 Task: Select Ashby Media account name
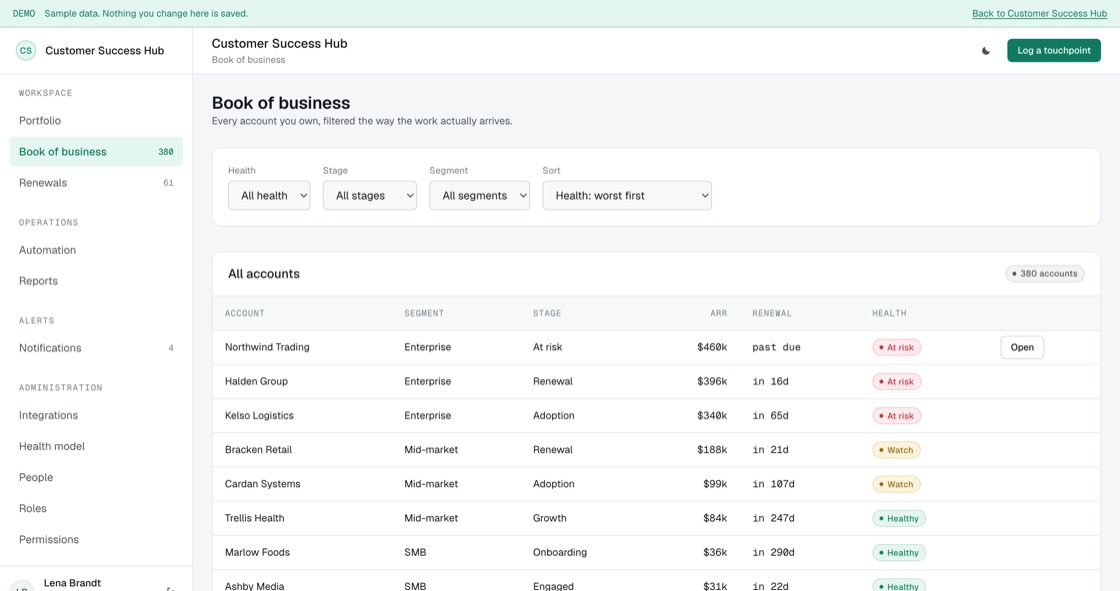click(254, 586)
